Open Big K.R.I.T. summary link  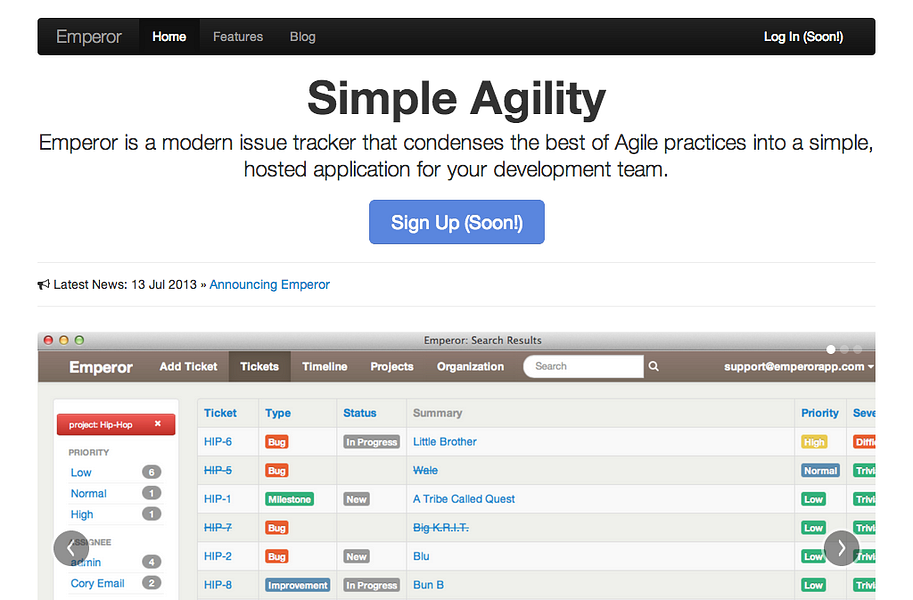[x=441, y=527]
